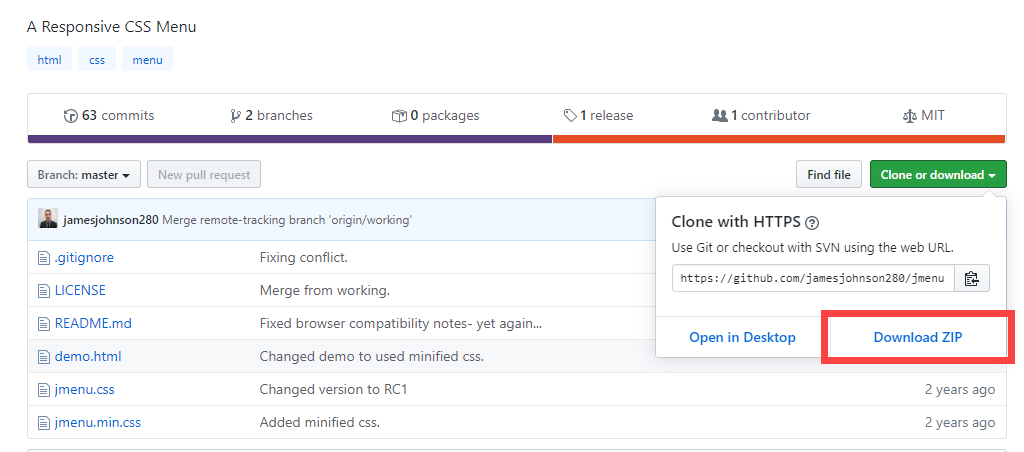
Task: Click the 'Clone with HTTPS' heading
Action: click(x=736, y=222)
